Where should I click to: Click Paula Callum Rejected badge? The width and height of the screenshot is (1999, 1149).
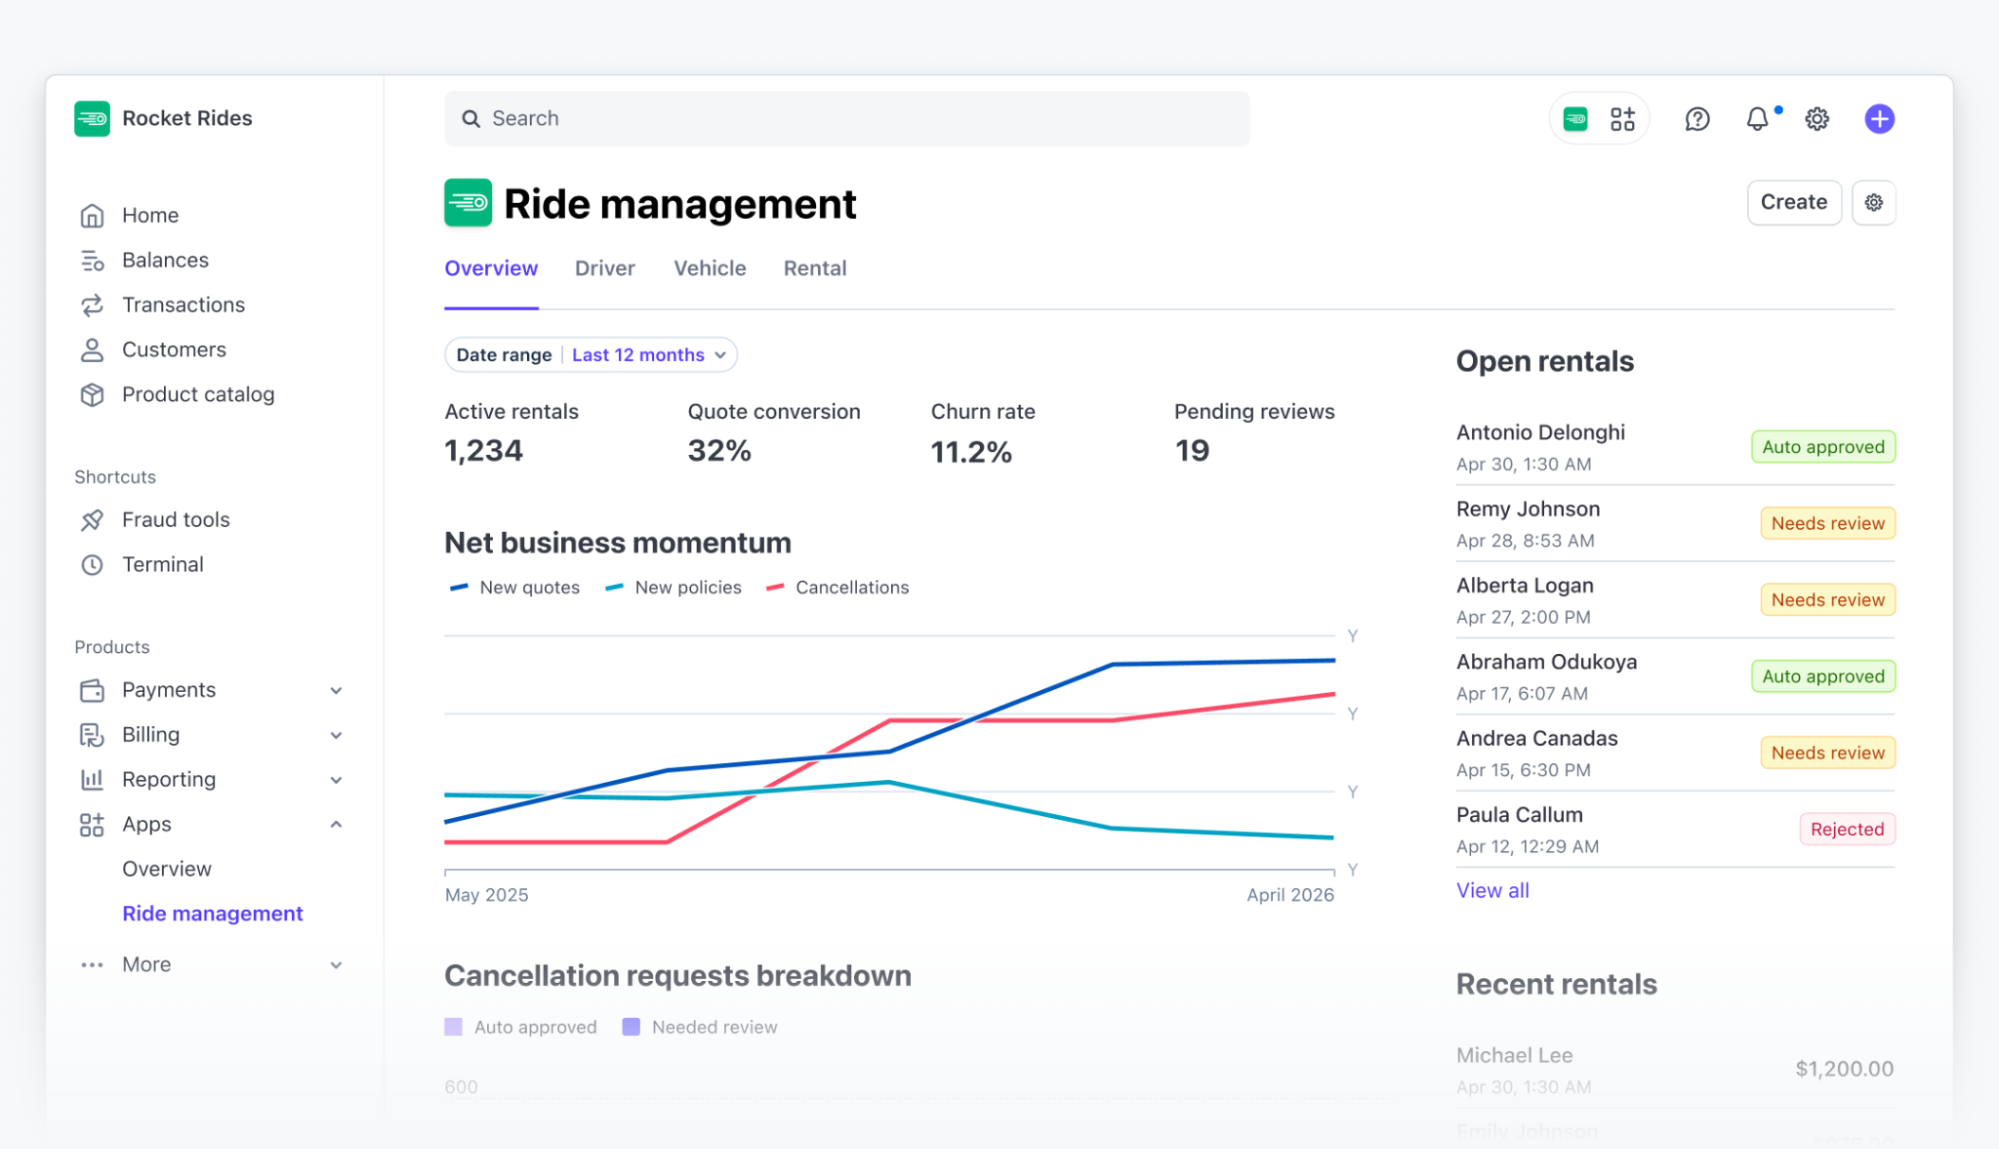point(1847,829)
